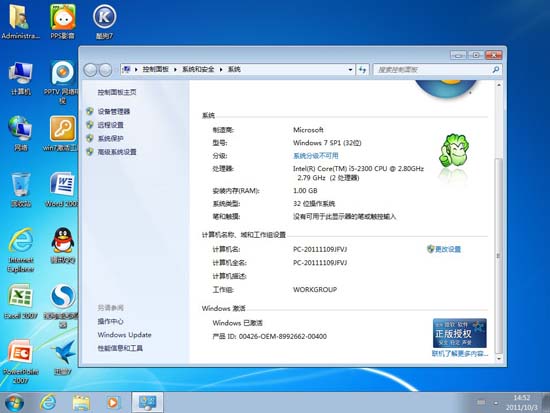The image size is (550, 413).
Task: Click the forward navigation arrow button
Action: [x=105, y=70]
